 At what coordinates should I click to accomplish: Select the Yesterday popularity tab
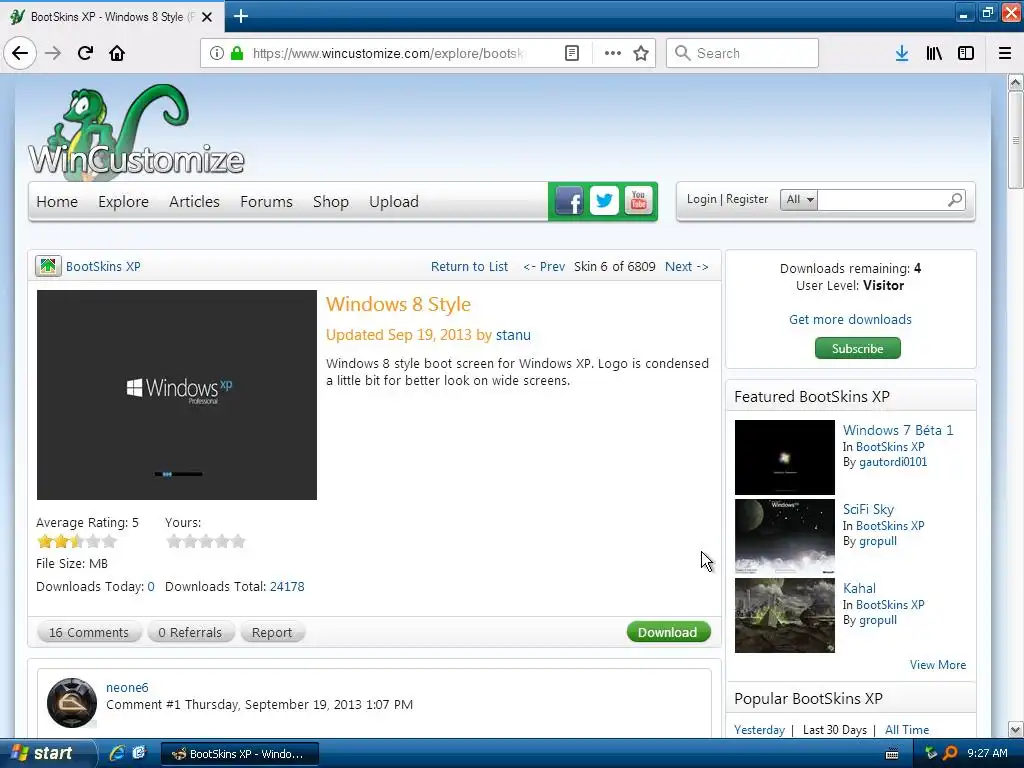pos(759,729)
